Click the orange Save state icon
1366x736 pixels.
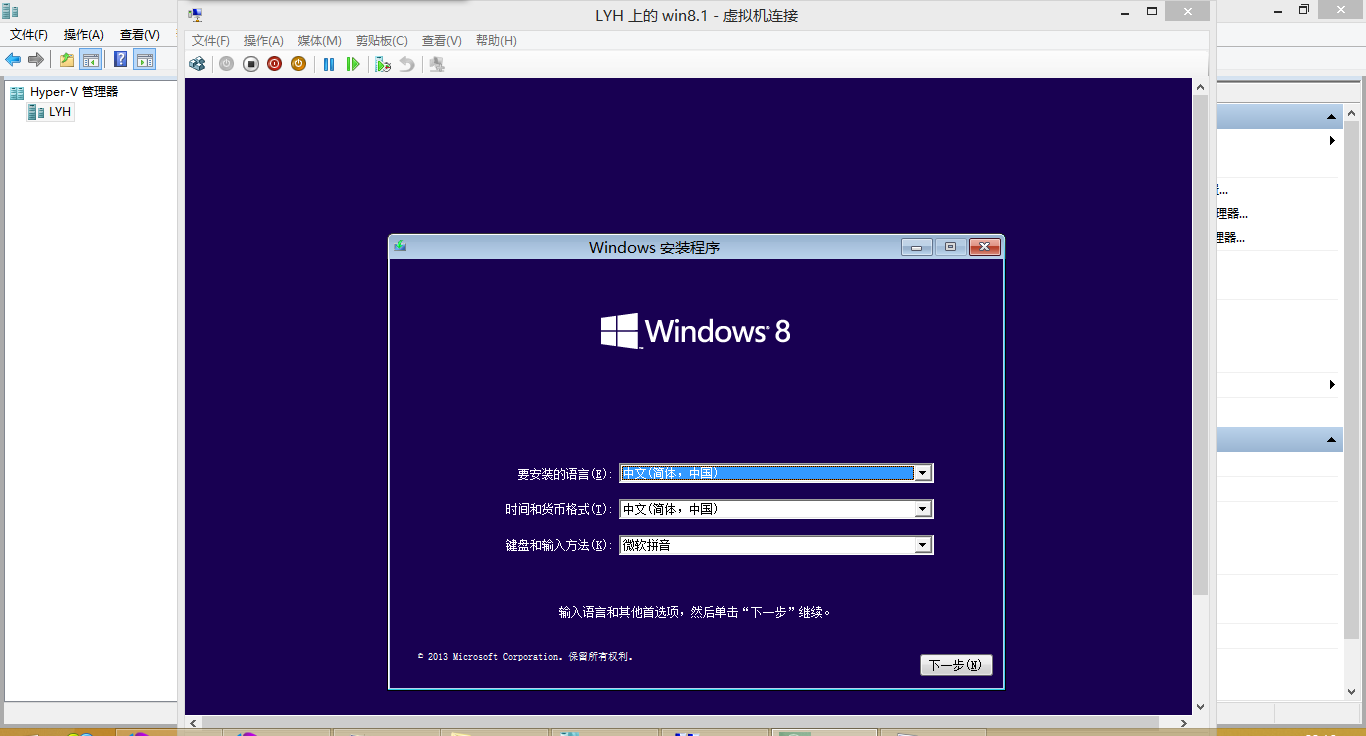(298, 64)
